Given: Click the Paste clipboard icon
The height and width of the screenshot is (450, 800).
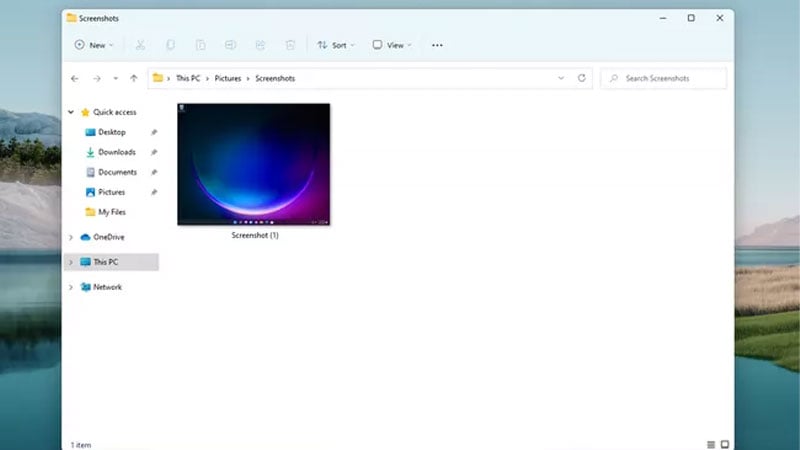Looking at the screenshot, I should (x=201, y=45).
